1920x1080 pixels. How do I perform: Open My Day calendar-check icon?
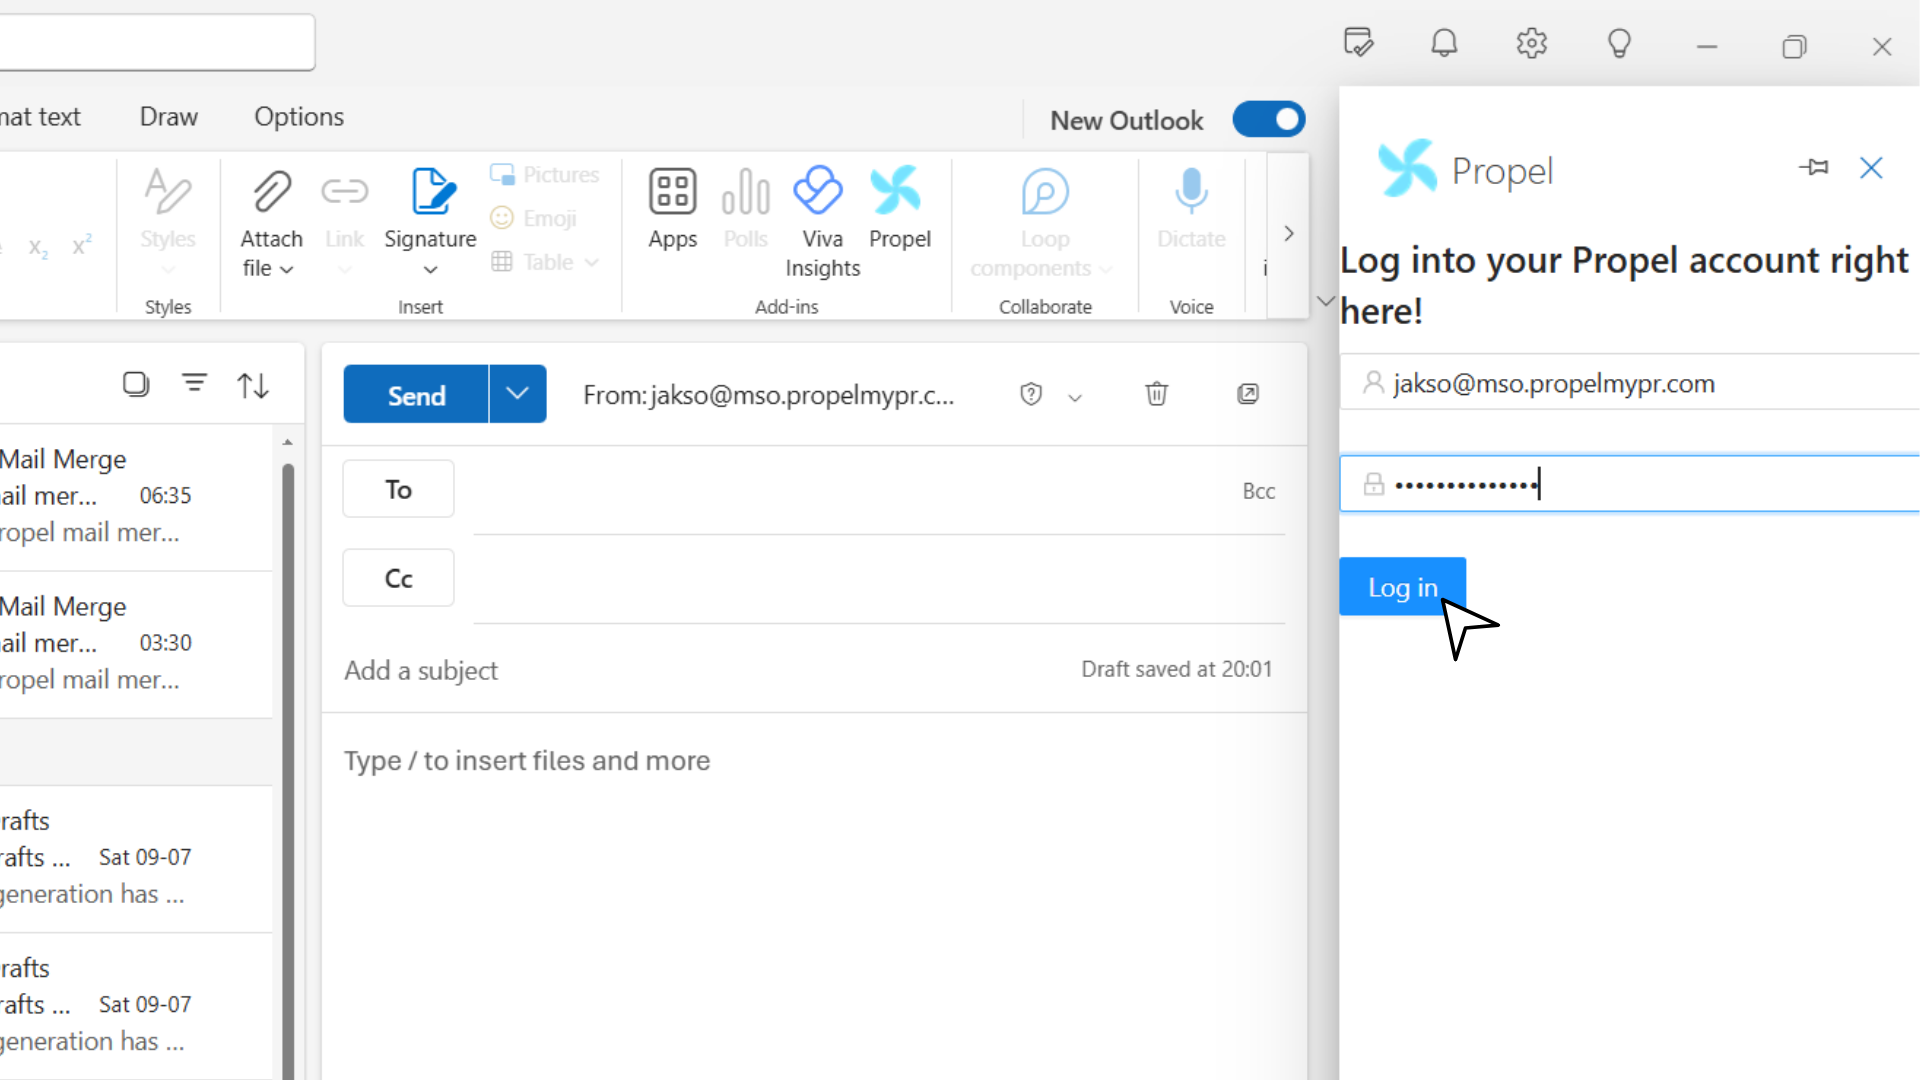(x=1358, y=43)
